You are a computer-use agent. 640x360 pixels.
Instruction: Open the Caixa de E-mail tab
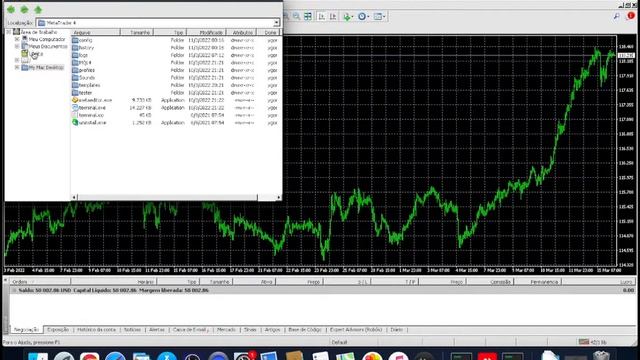pos(191,329)
